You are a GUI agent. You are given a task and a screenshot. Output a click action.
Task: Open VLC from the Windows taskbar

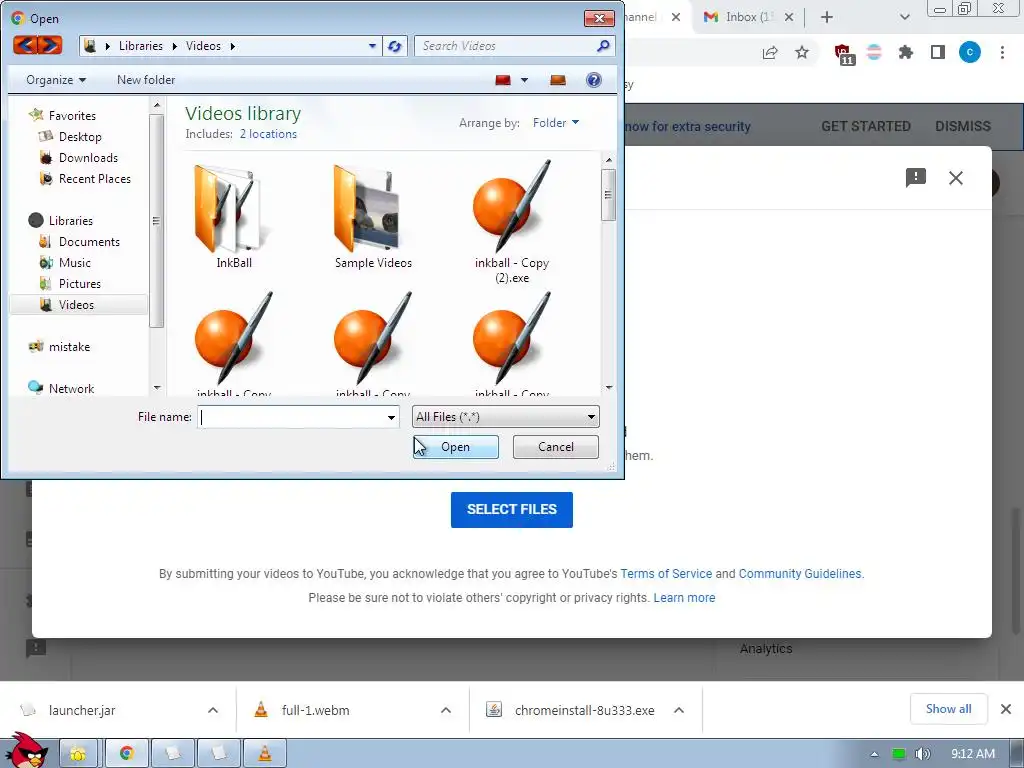264,753
